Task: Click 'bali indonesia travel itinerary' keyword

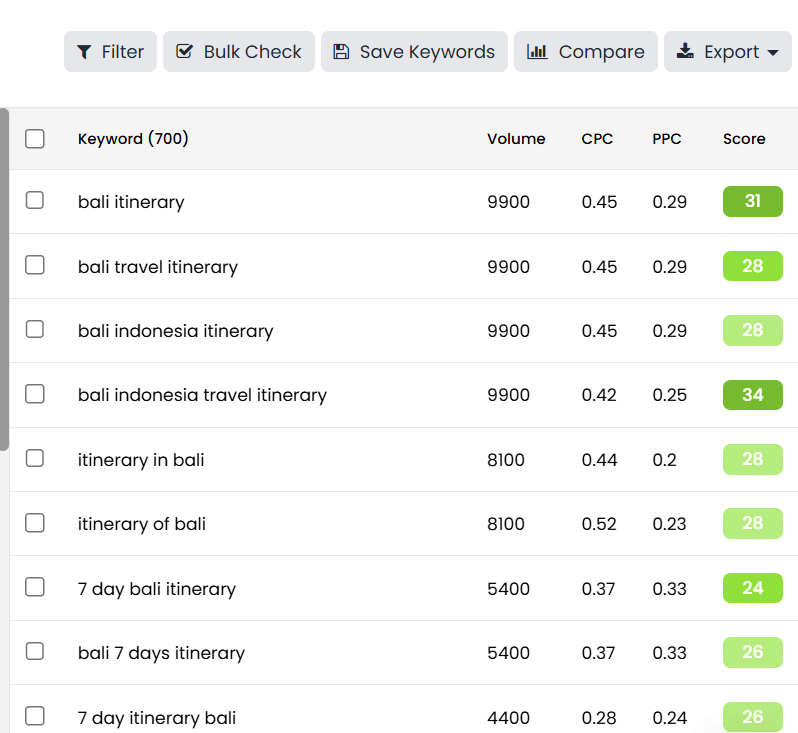Action: click(202, 395)
